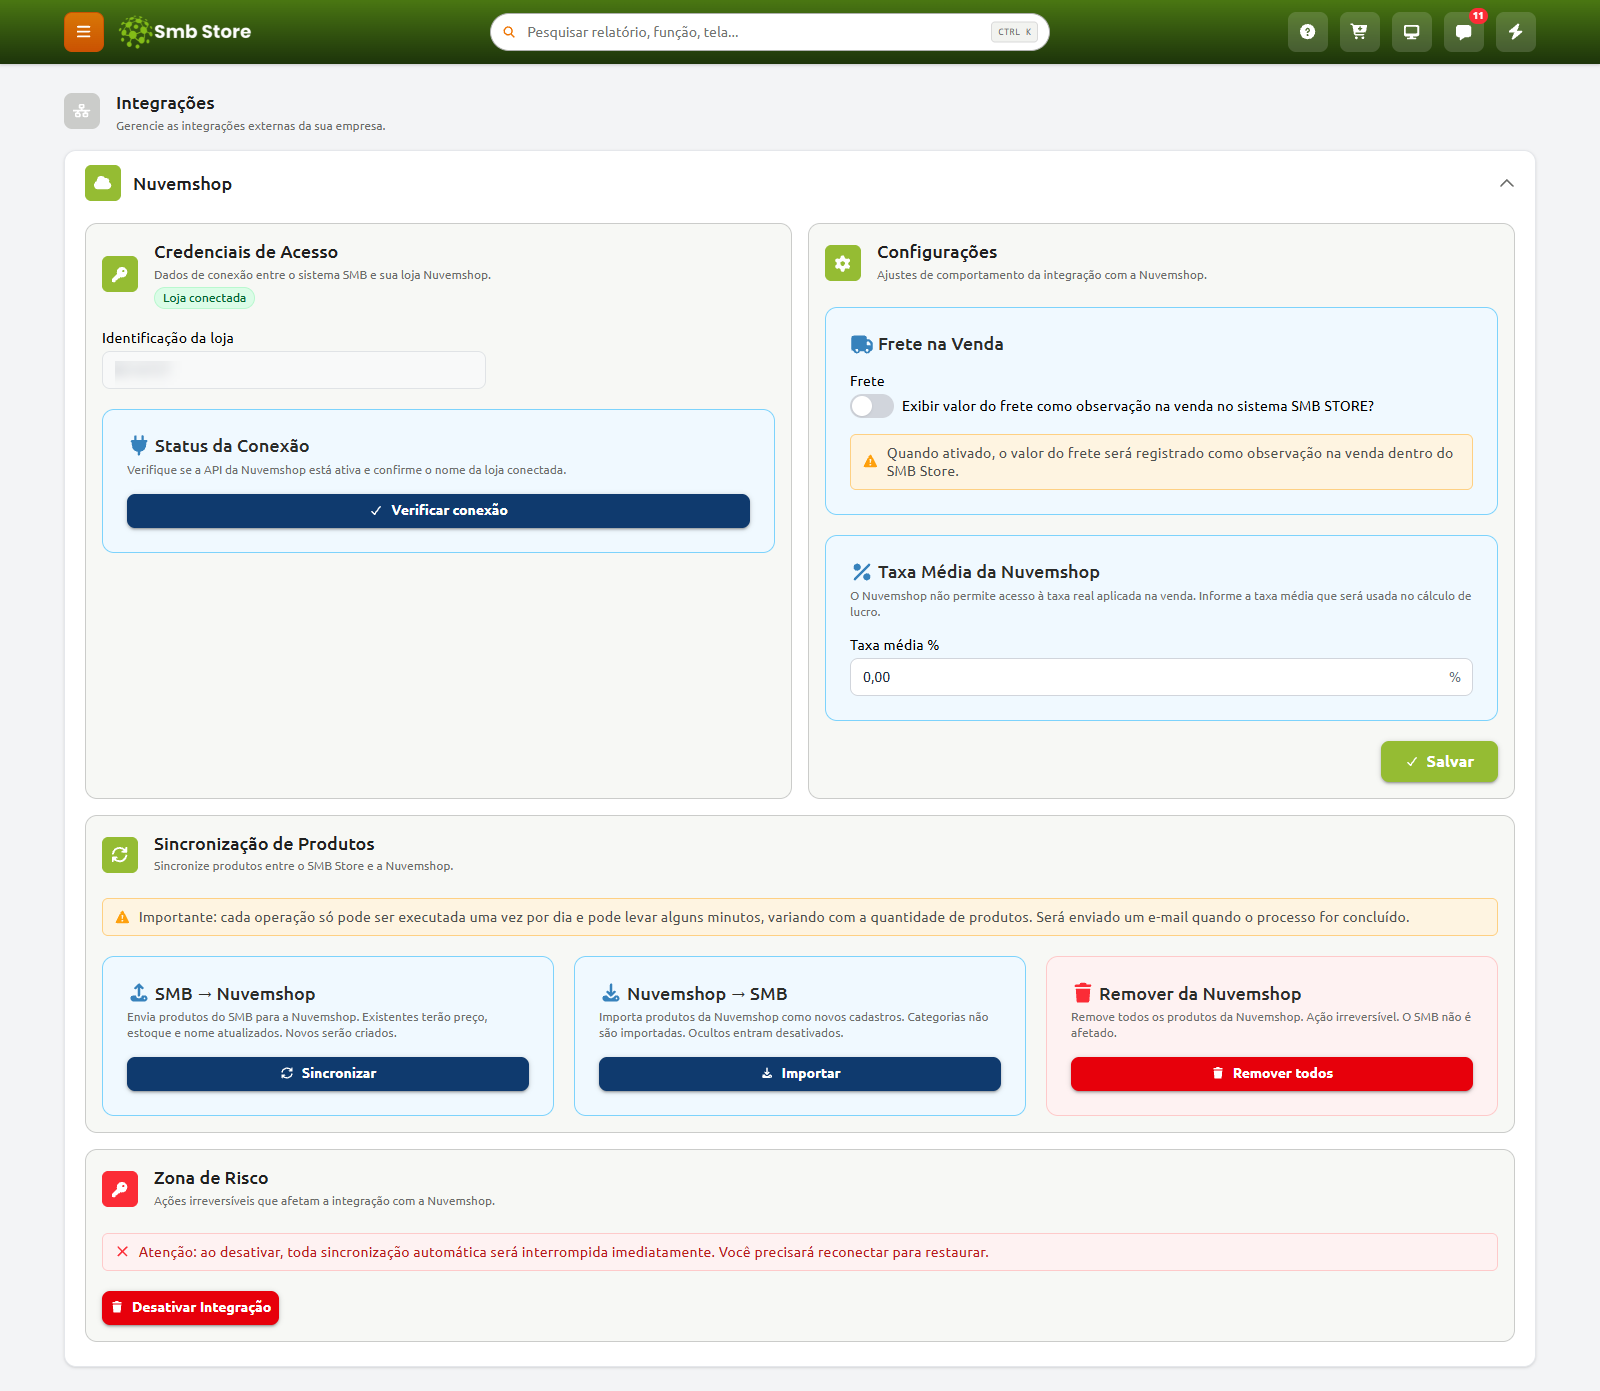Click the red Zona de Risco key icon
This screenshot has width=1600, height=1391.
pos(120,1189)
